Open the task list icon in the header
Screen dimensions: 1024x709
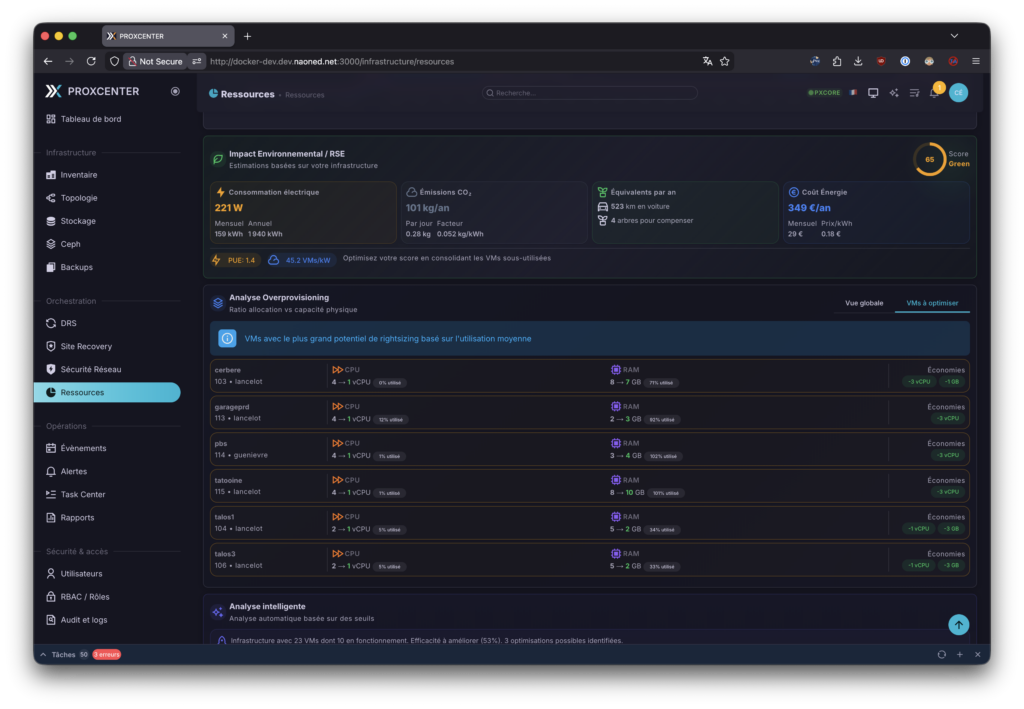[x=914, y=93]
